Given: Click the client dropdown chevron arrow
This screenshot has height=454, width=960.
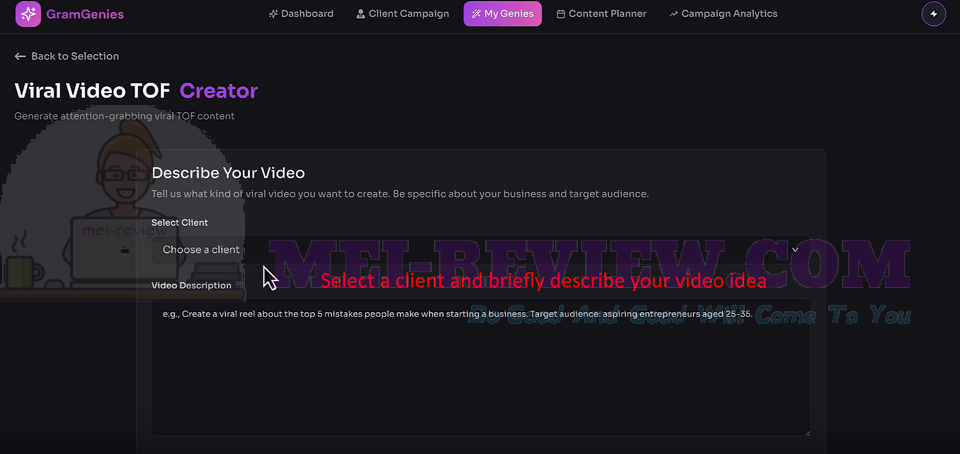Looking at the screenshot, I should (795, 250).
